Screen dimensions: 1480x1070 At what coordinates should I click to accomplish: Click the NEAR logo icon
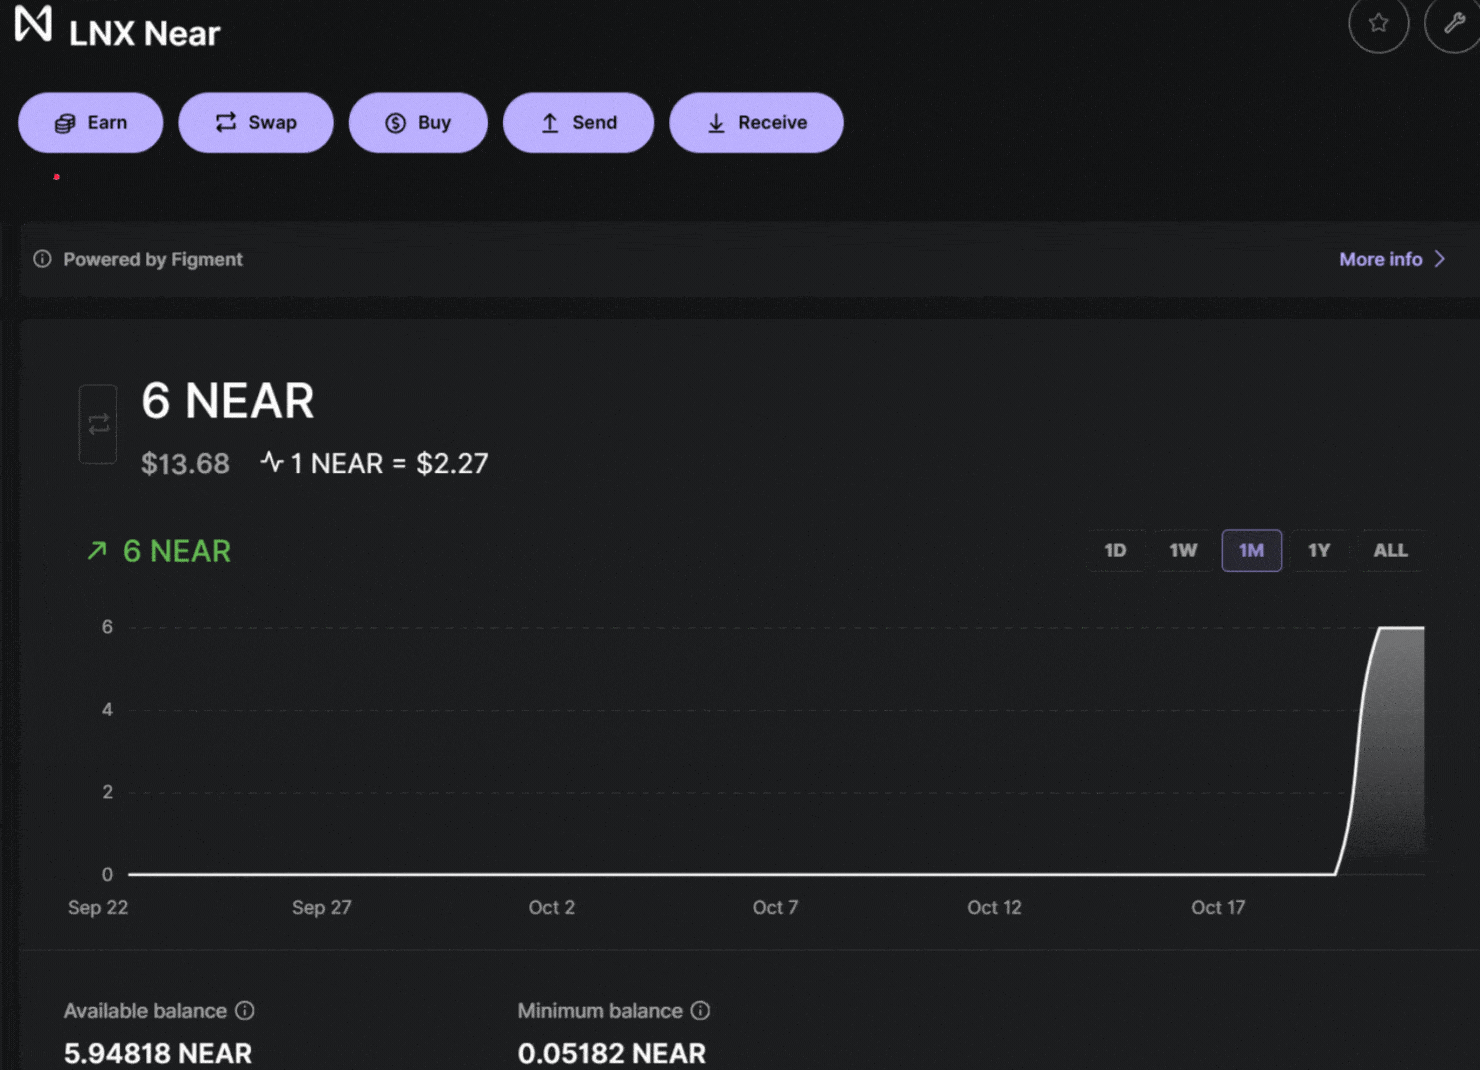(x=33, y=24)
